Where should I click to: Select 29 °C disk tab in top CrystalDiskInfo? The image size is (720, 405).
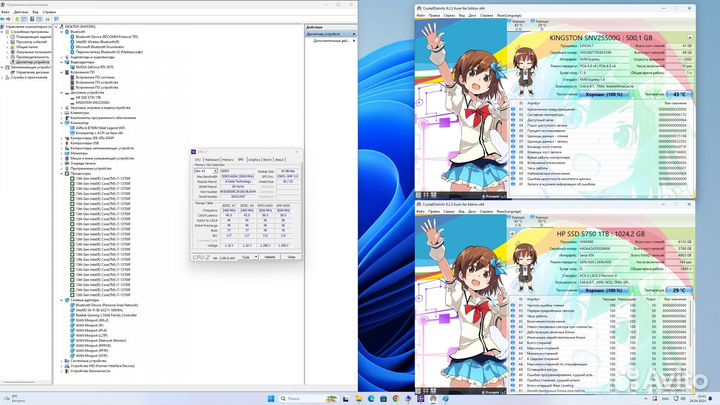point(541,25)
